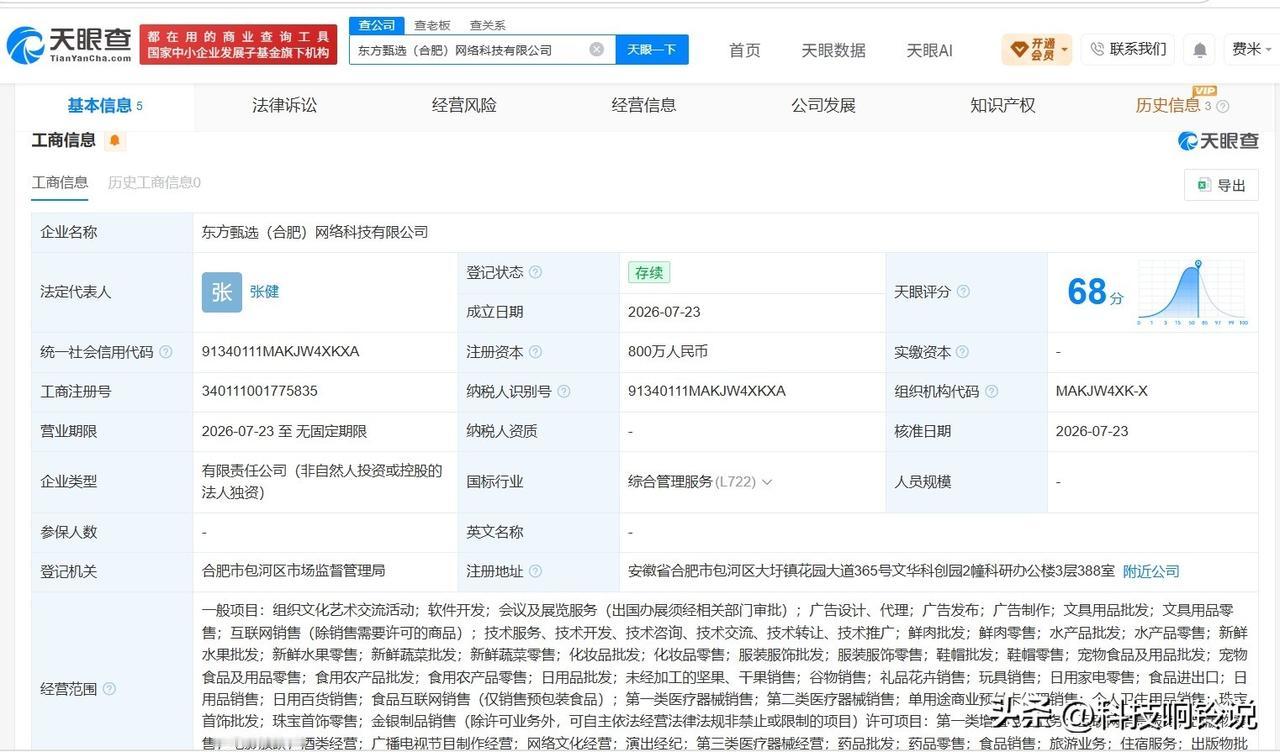
Task: Click the 天眼一下 search button
Action: point(652,49)
